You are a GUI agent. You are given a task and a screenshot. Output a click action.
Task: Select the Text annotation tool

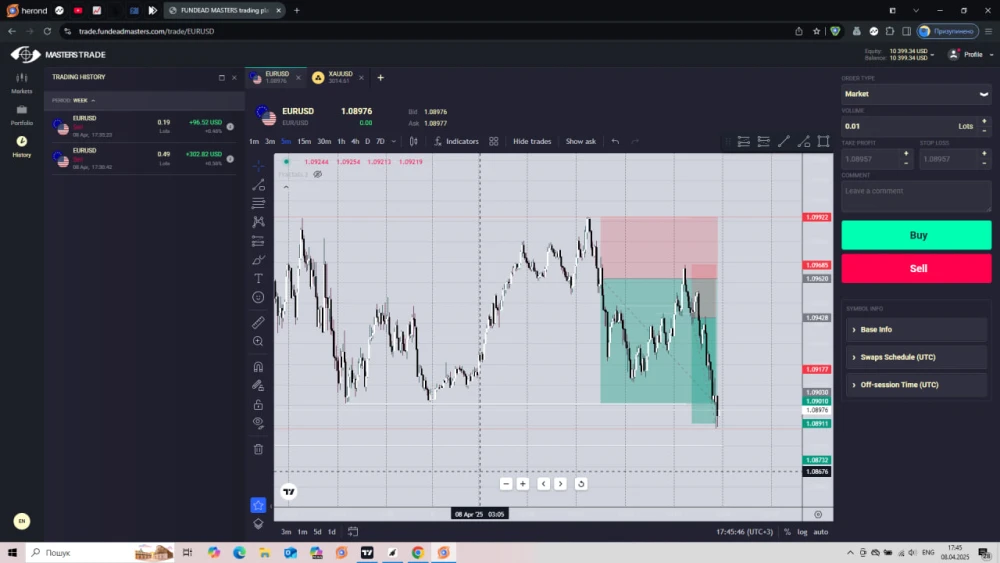pyautogui.click(x=258, y=279)
